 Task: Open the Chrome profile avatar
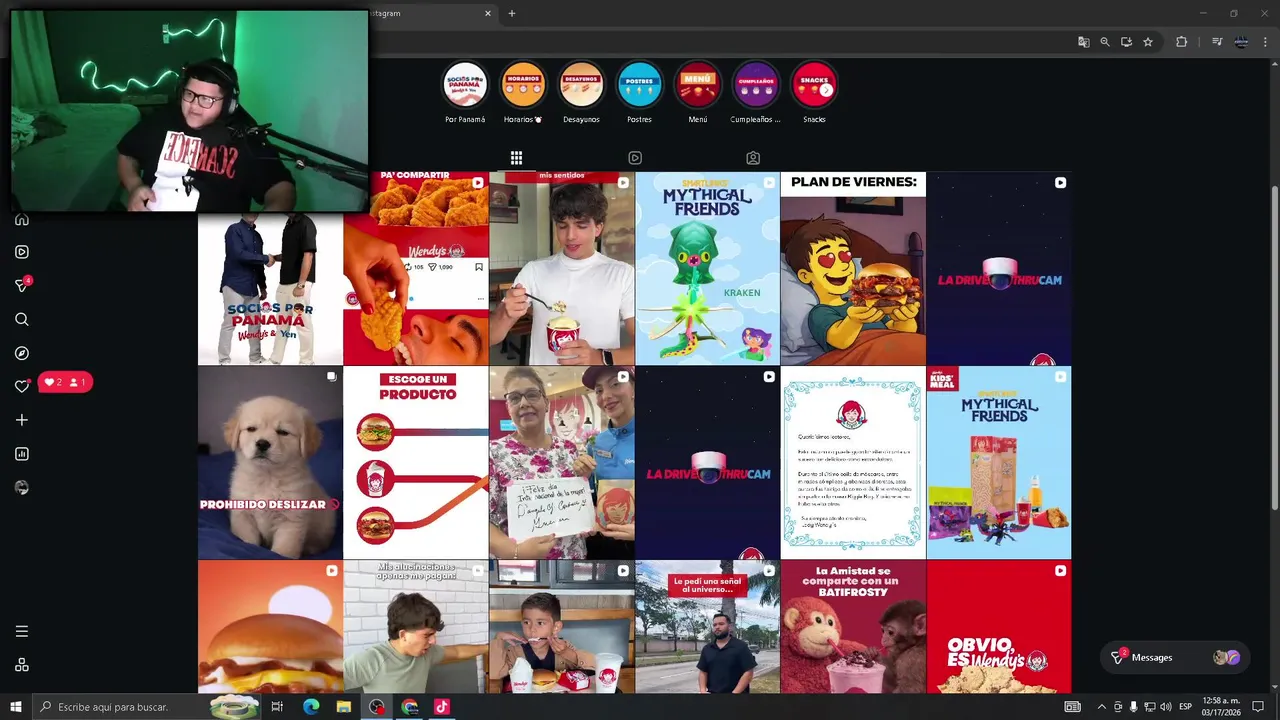tap(1241, 42)
